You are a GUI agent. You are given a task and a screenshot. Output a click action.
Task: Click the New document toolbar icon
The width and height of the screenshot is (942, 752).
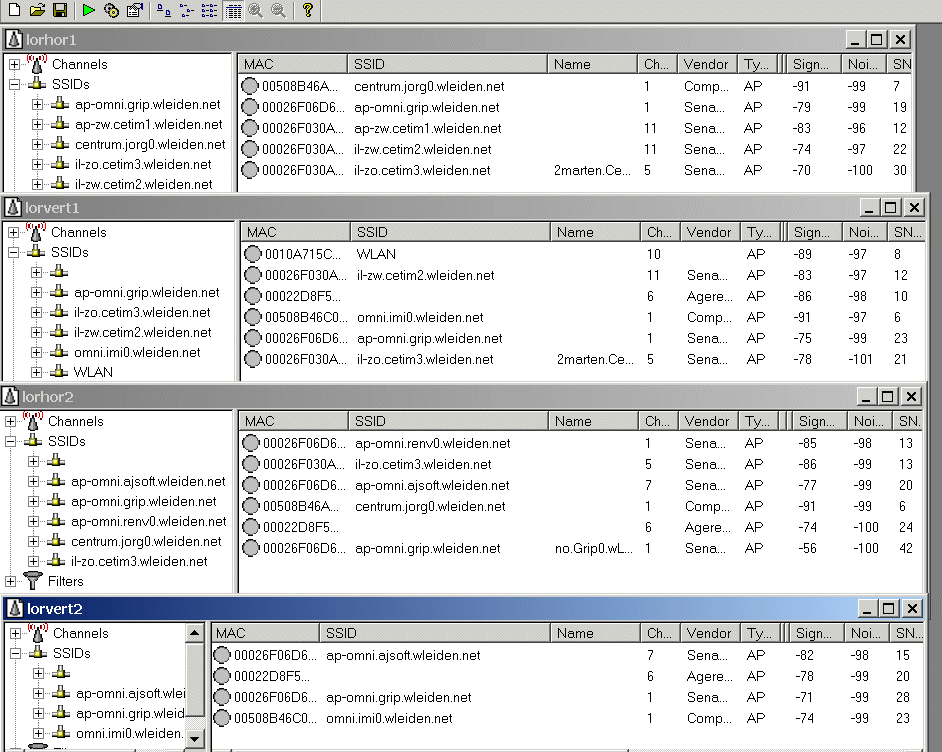click(x=13, y=10)
